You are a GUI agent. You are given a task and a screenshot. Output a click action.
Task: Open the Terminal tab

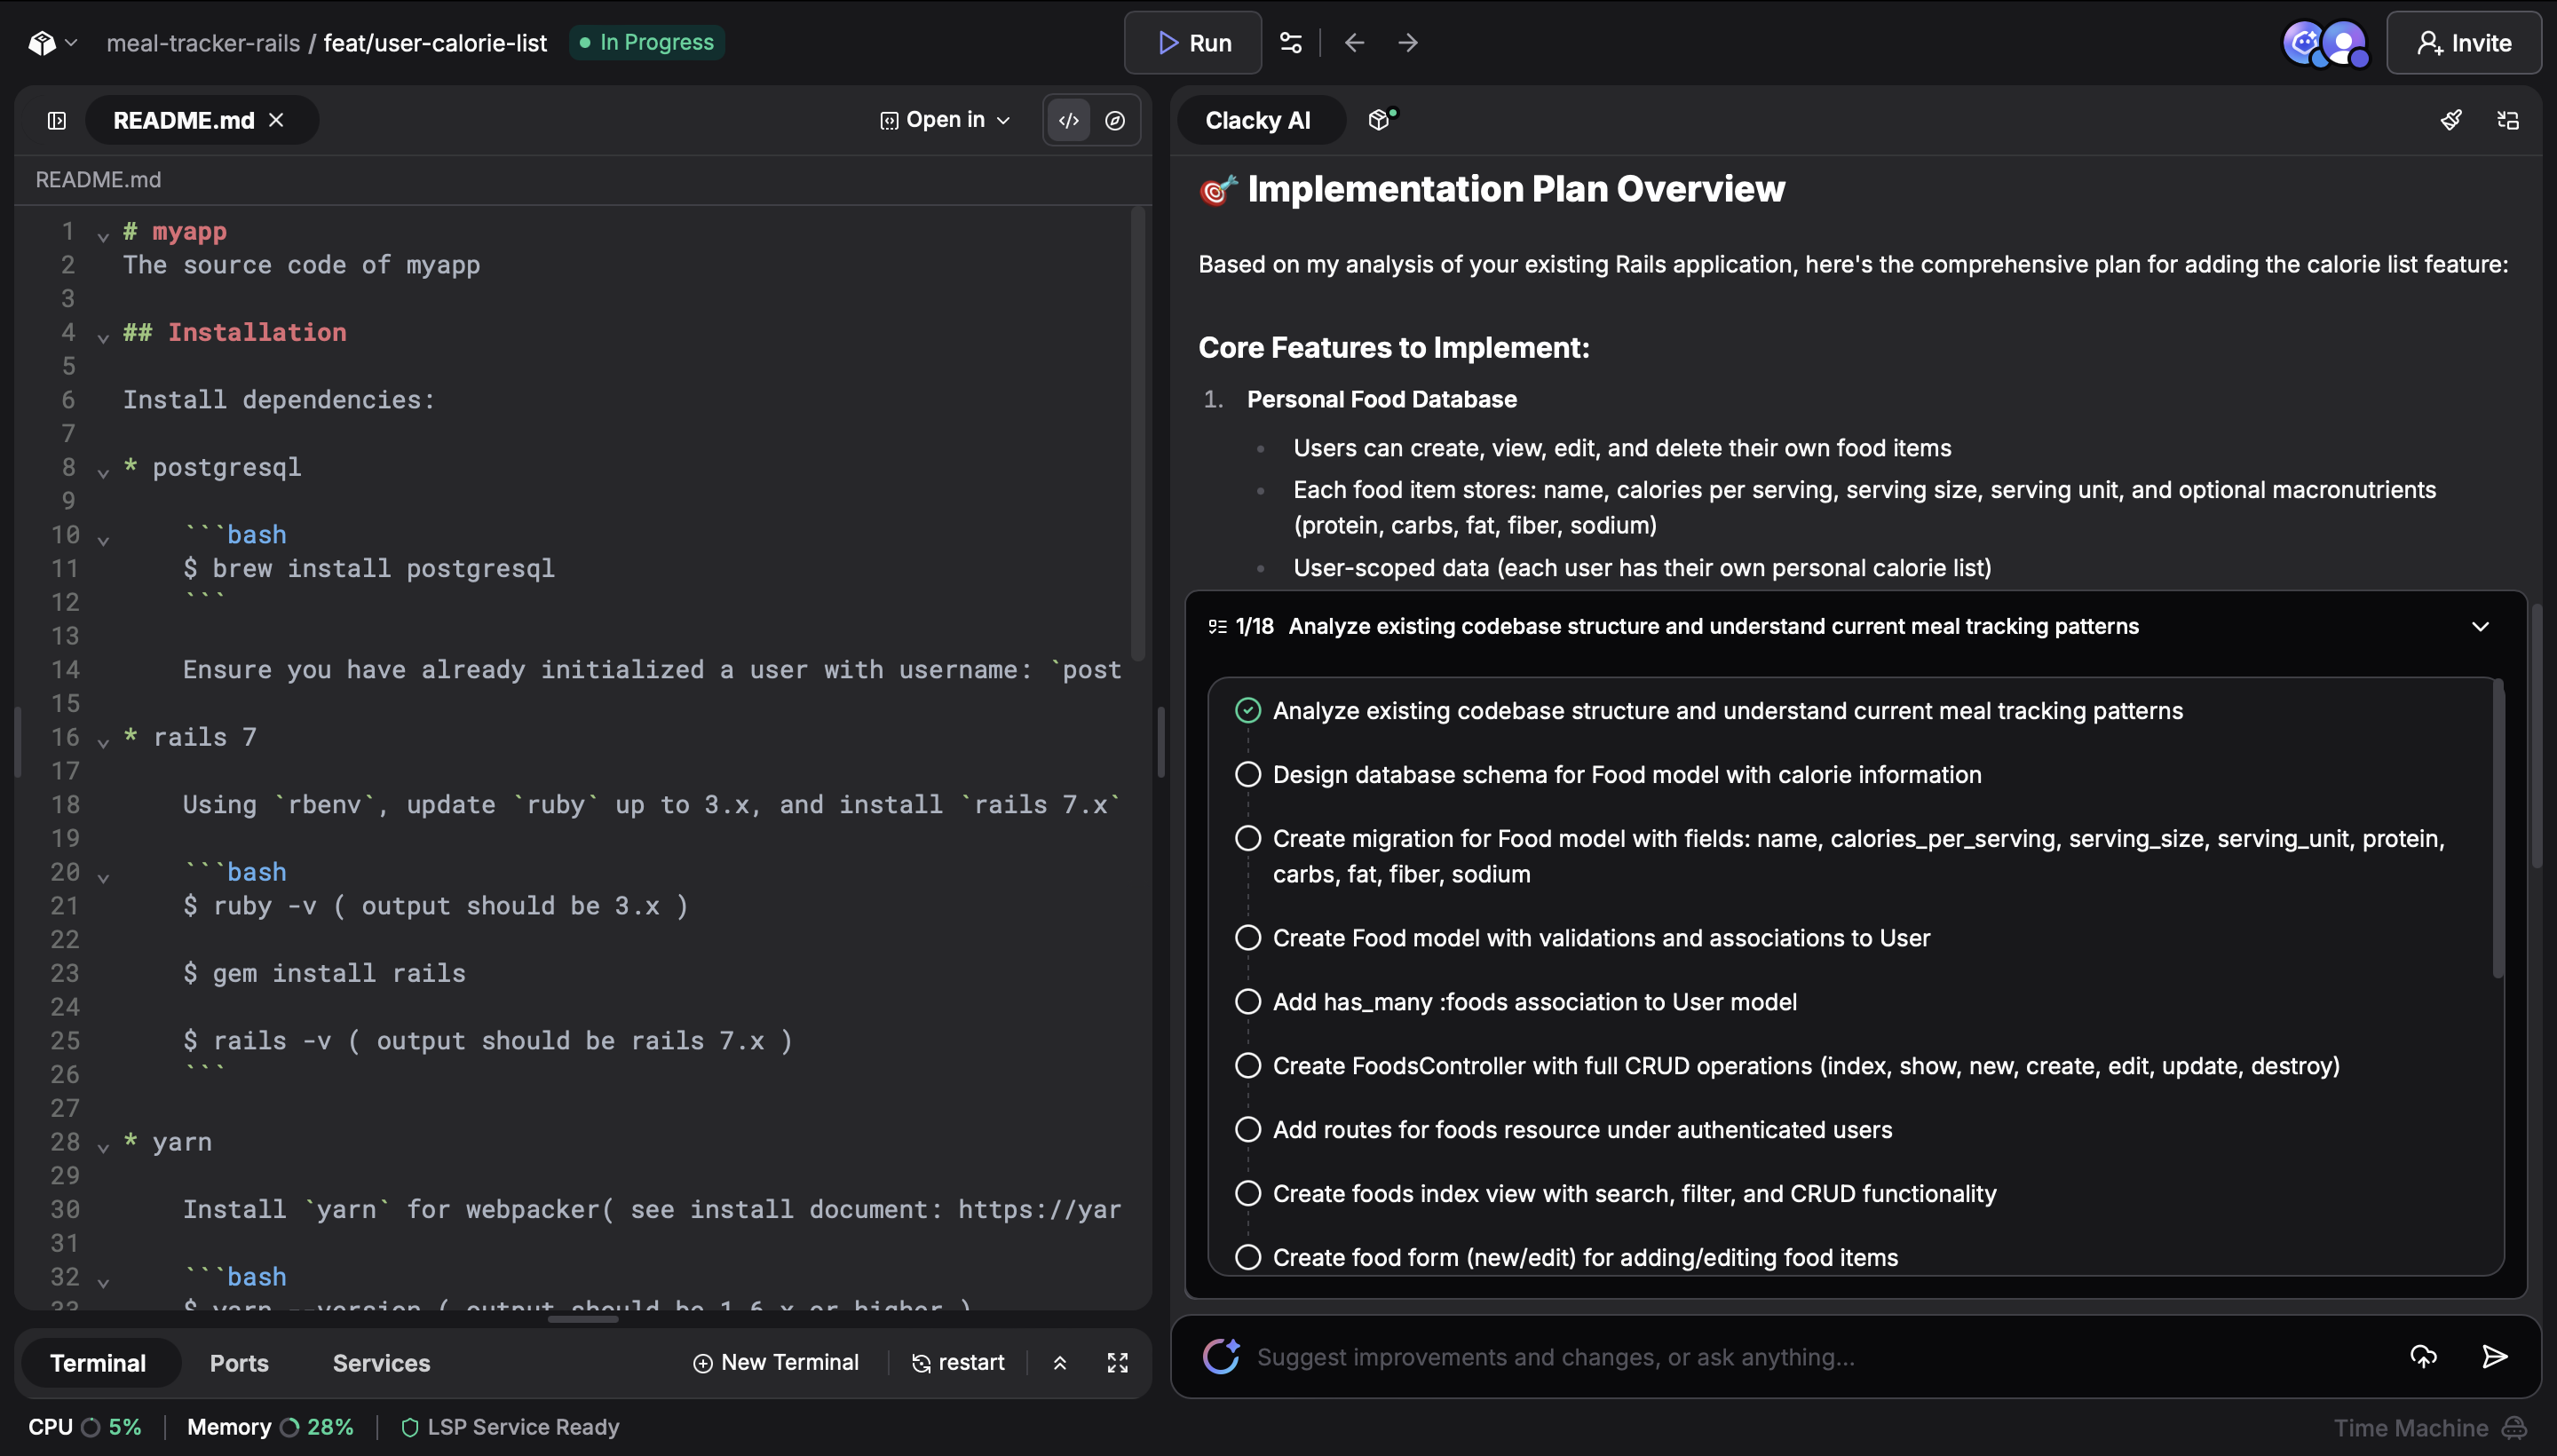pyautogui.click(x=98, y=1363)
